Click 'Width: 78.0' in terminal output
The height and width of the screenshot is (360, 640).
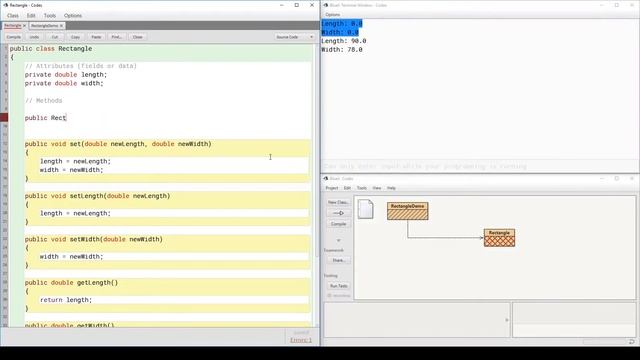pyautogui.click(x=342, y=50)
